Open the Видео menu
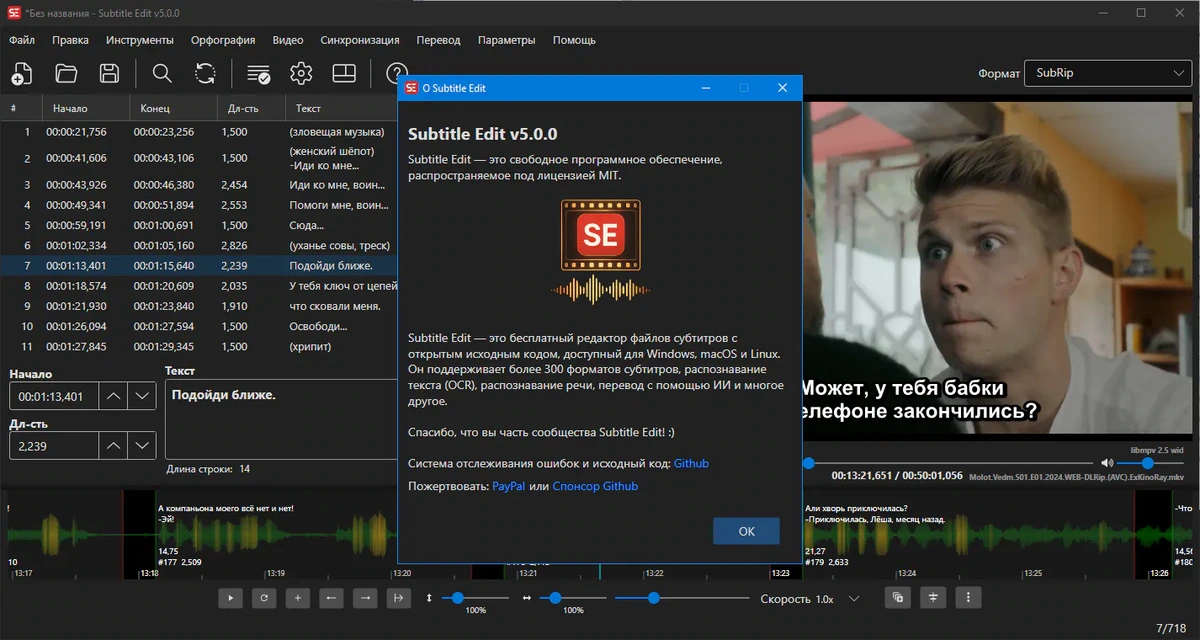The width and height of the screenshot is (1200, 640). [288, 40]
